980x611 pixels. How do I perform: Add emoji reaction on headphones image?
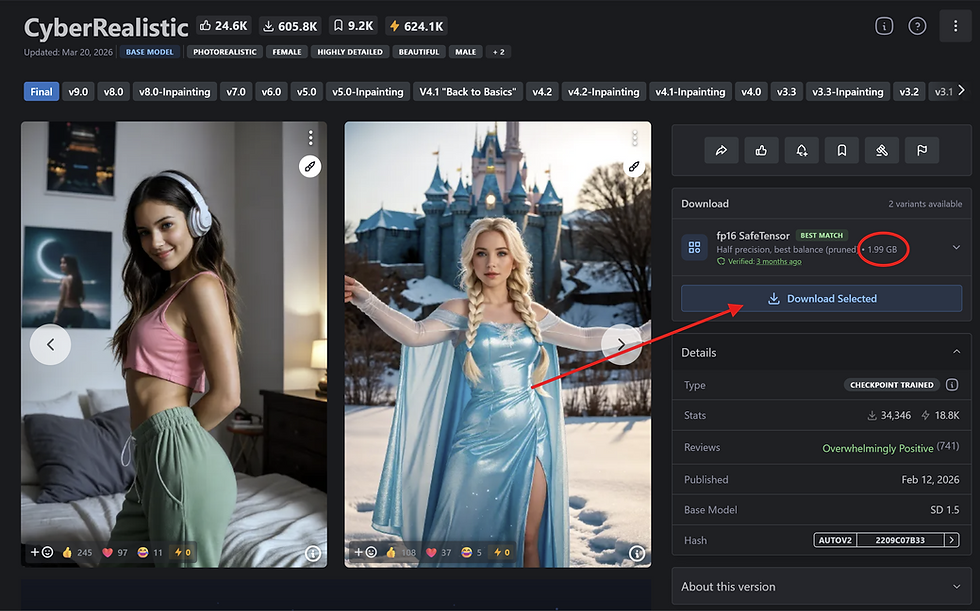coord(42,552)
